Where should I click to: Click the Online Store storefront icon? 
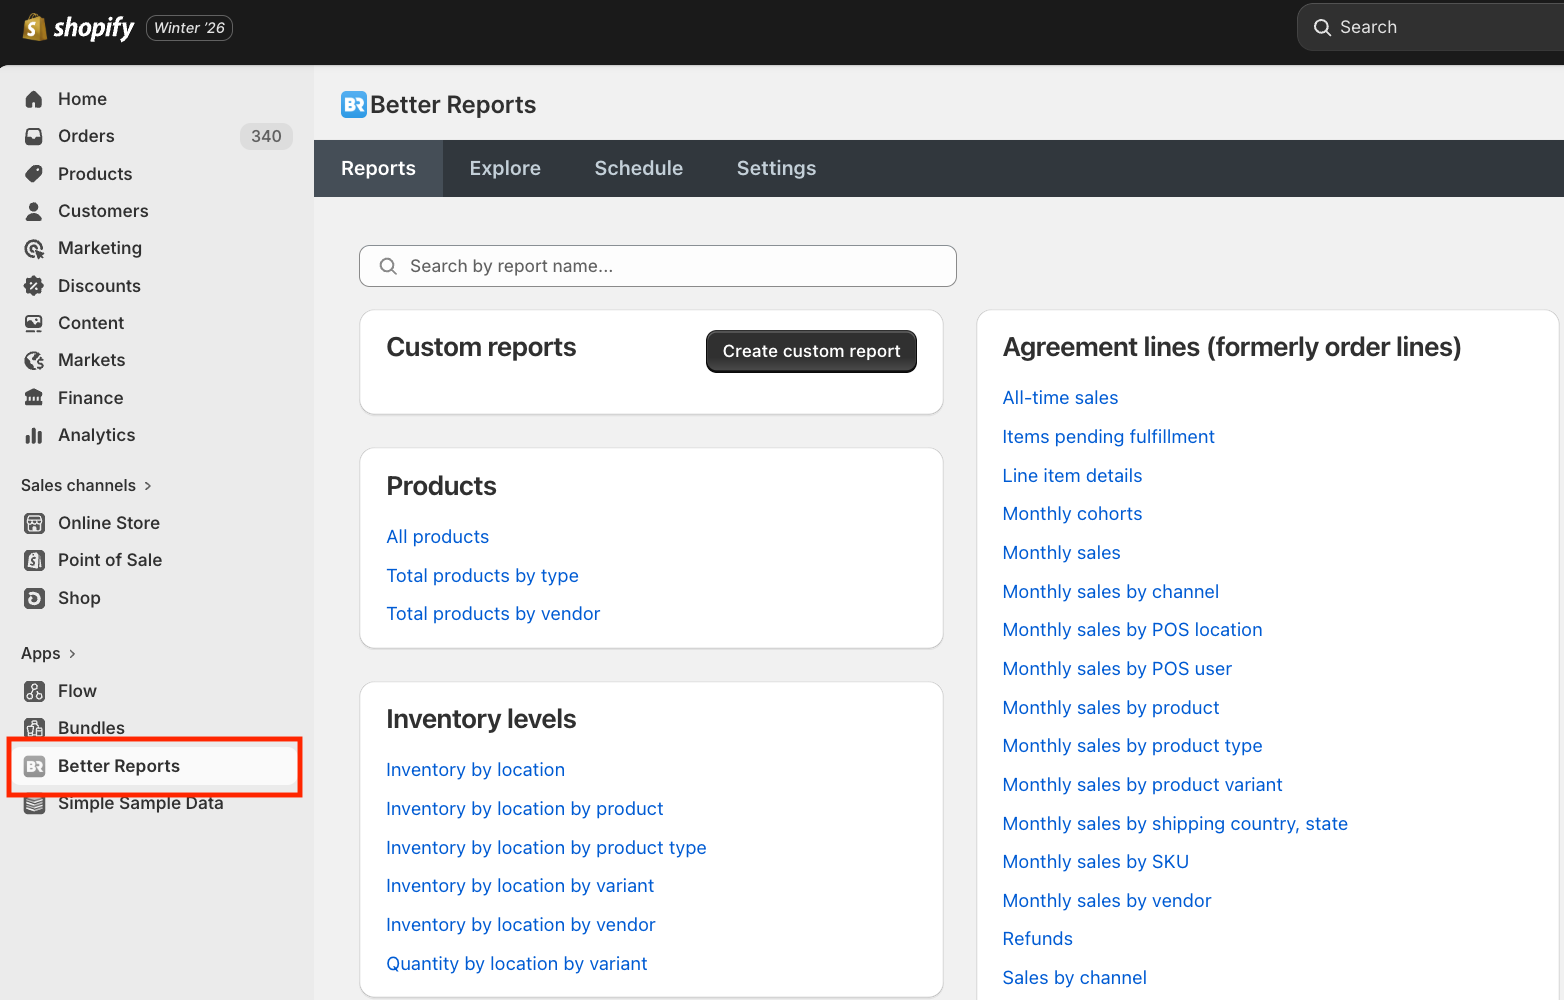[x=34, y=523]
